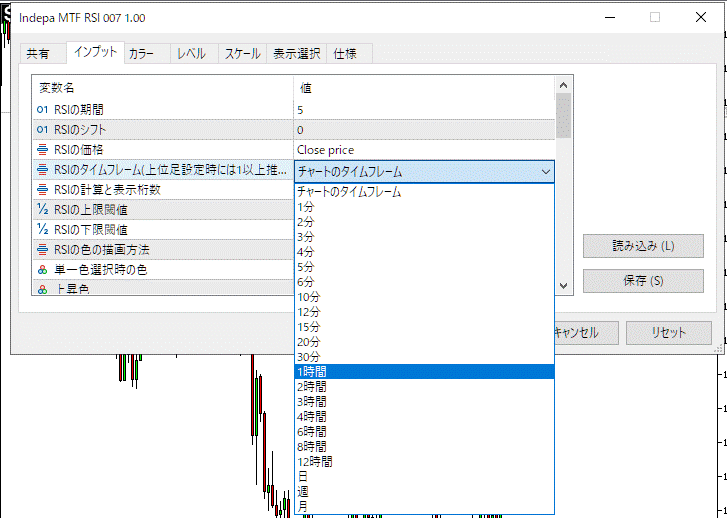The height and width of the screenshot is (518, 727).
Task: Select the RSIの計算と表示桁数 row
Action: tap(163, 190)
